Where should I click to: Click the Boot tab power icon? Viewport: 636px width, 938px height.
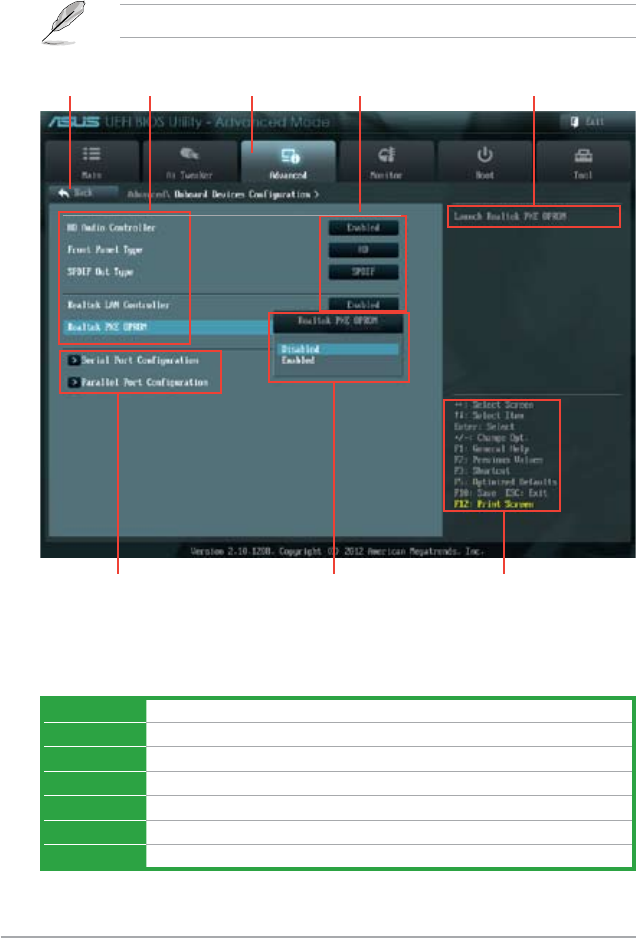pos(485,154)
